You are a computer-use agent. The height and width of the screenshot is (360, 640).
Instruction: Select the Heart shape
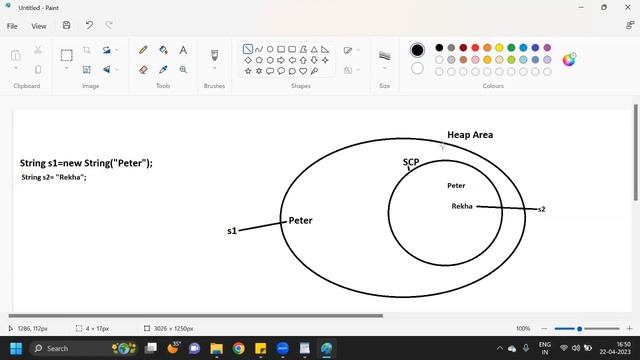point(303,71)
